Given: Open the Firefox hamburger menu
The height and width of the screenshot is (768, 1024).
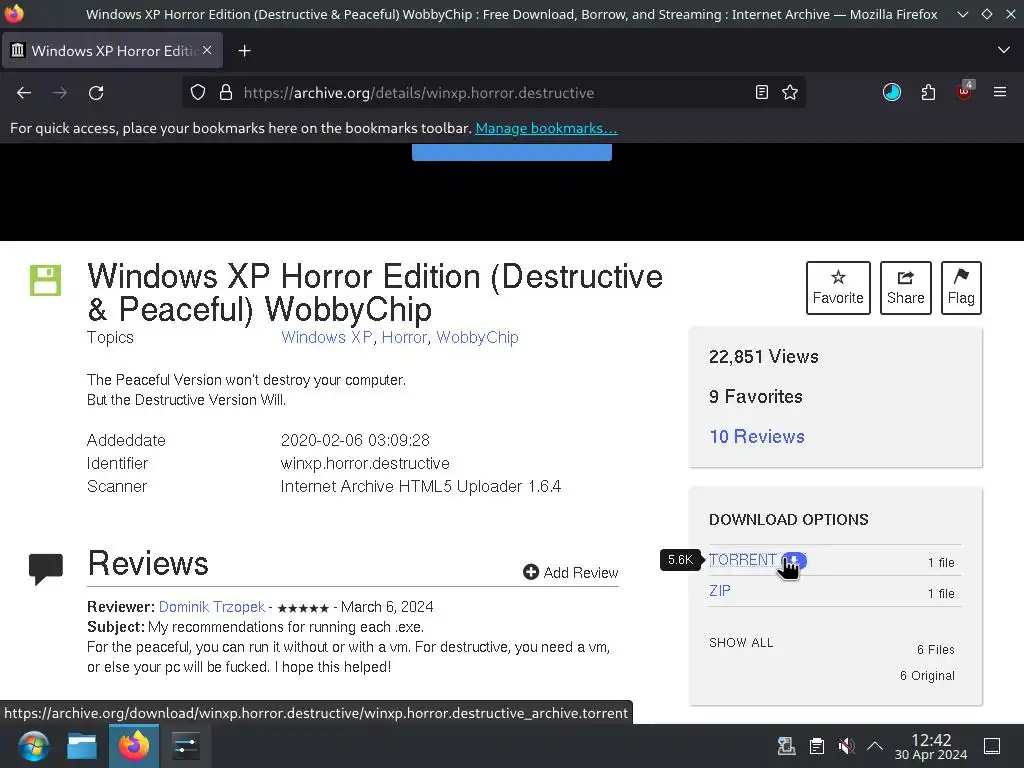Looking at the screenshot, I should point(1000,93).
